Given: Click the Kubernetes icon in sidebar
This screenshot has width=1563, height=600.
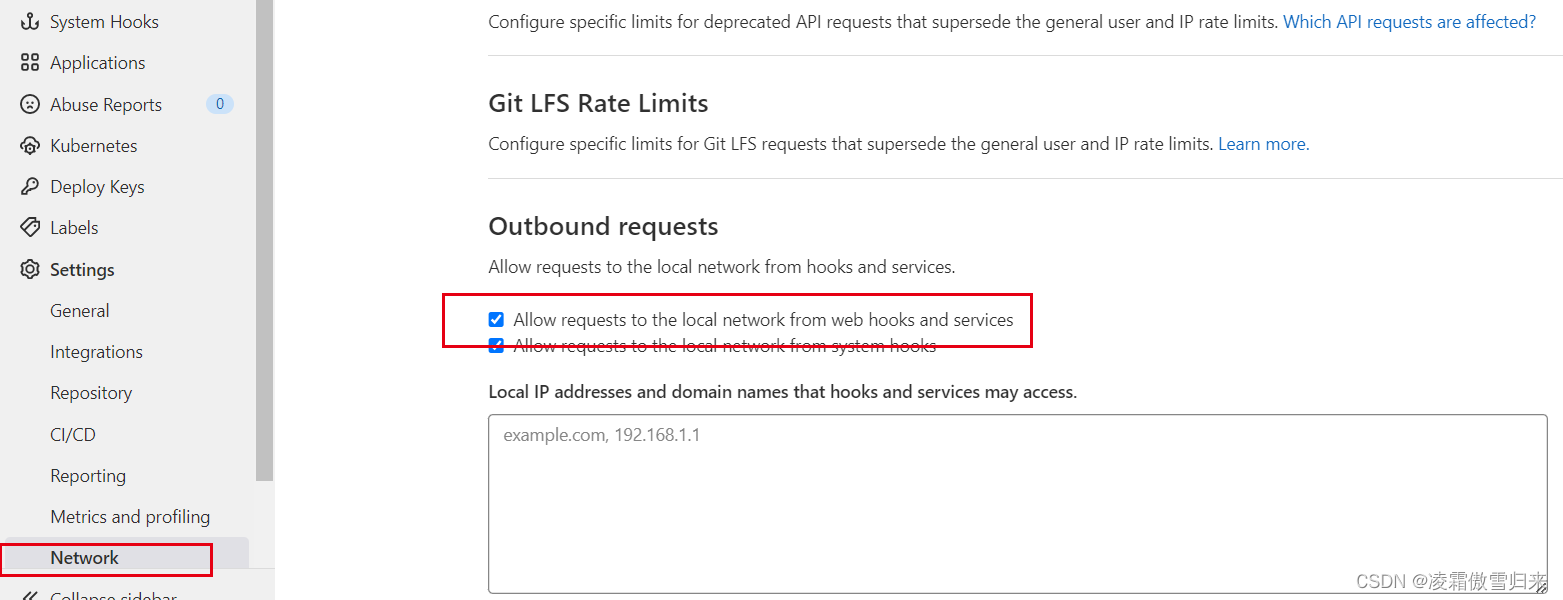Looking at the screenshot, I should coord(30,146).
